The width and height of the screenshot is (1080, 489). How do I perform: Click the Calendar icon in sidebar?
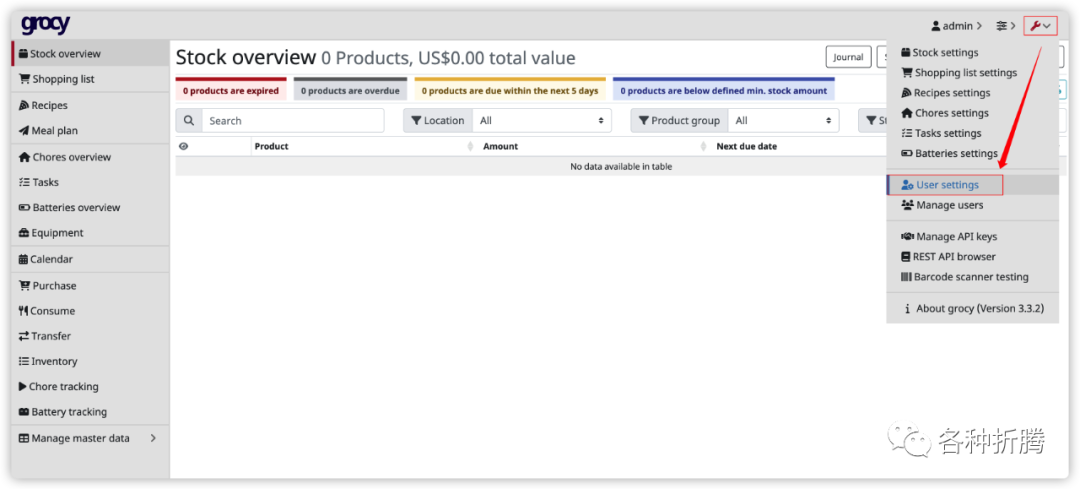click(23, 259)
